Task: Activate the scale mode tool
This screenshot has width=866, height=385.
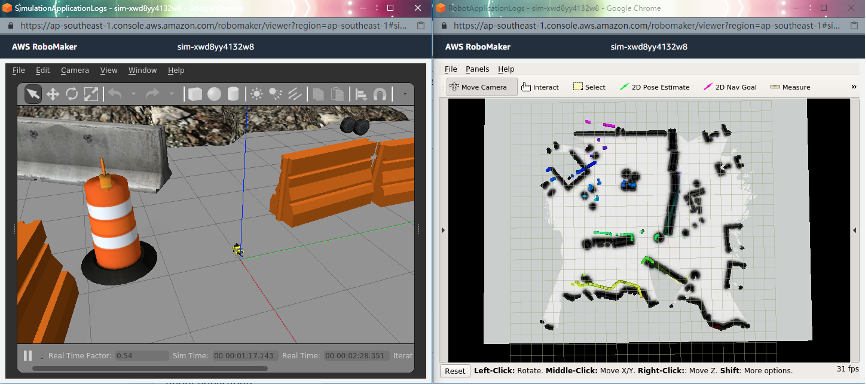Action: point(91,94)
